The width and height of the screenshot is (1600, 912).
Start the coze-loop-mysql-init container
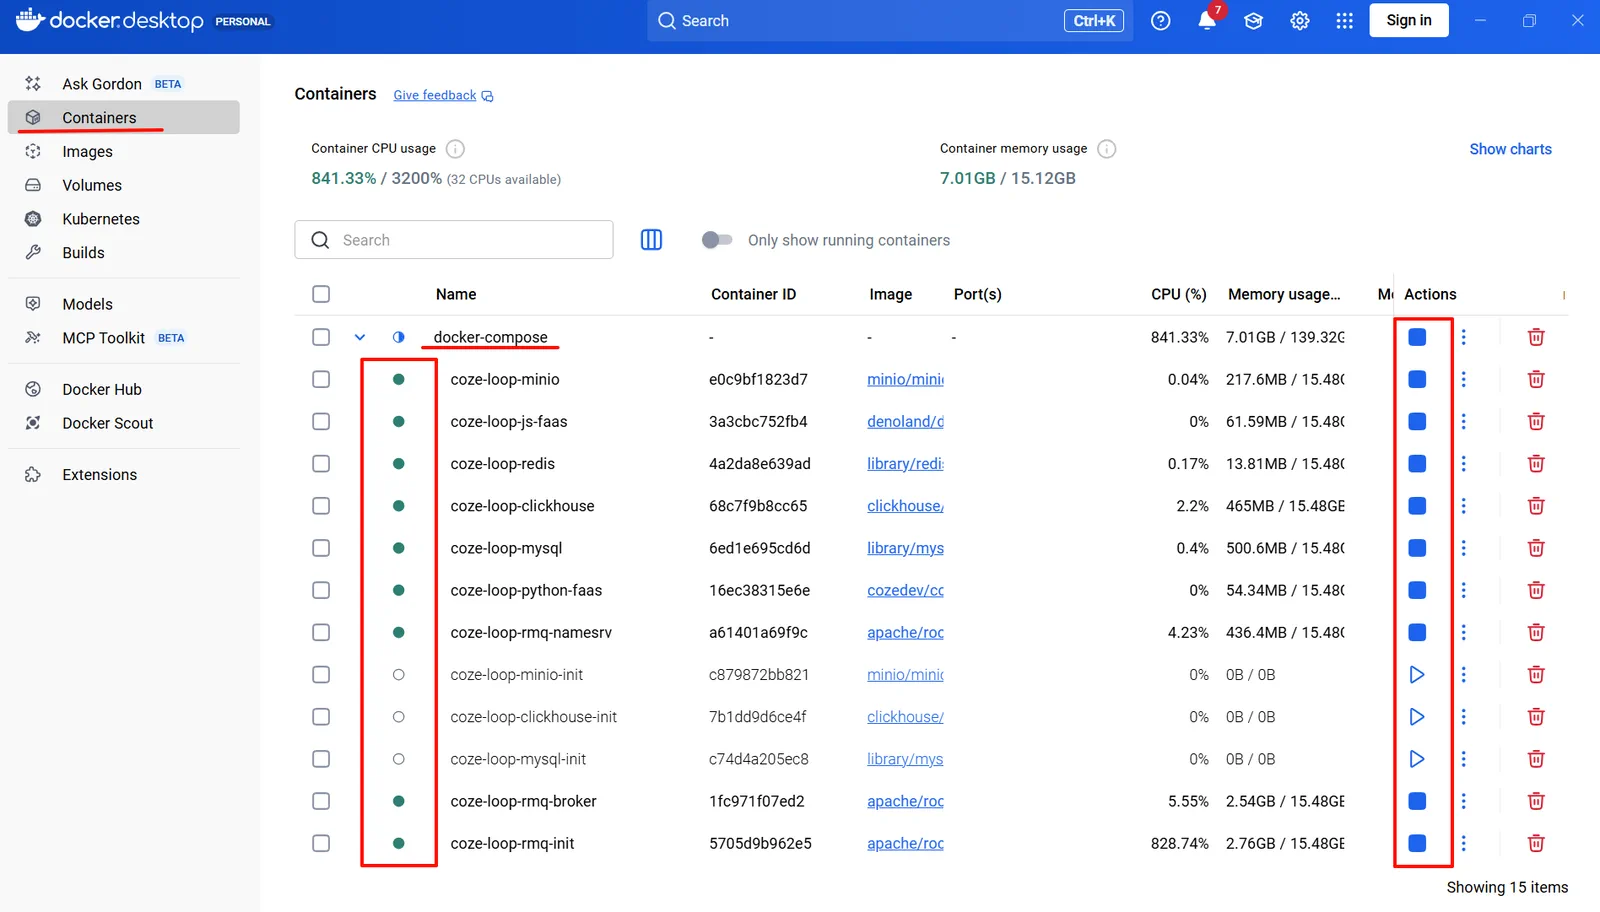(x=1417, y=759)
